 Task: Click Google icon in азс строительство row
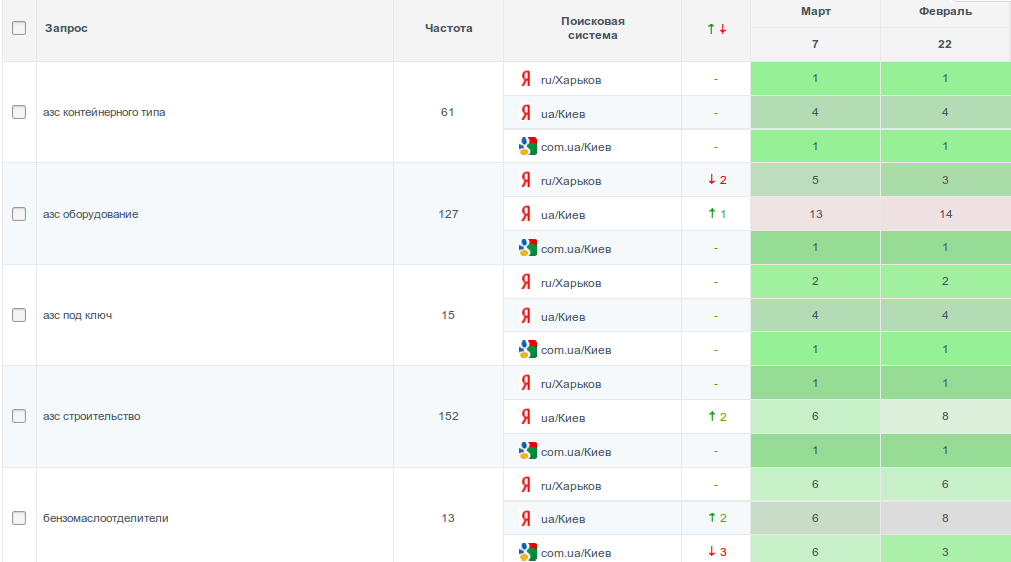click(528, 451)
